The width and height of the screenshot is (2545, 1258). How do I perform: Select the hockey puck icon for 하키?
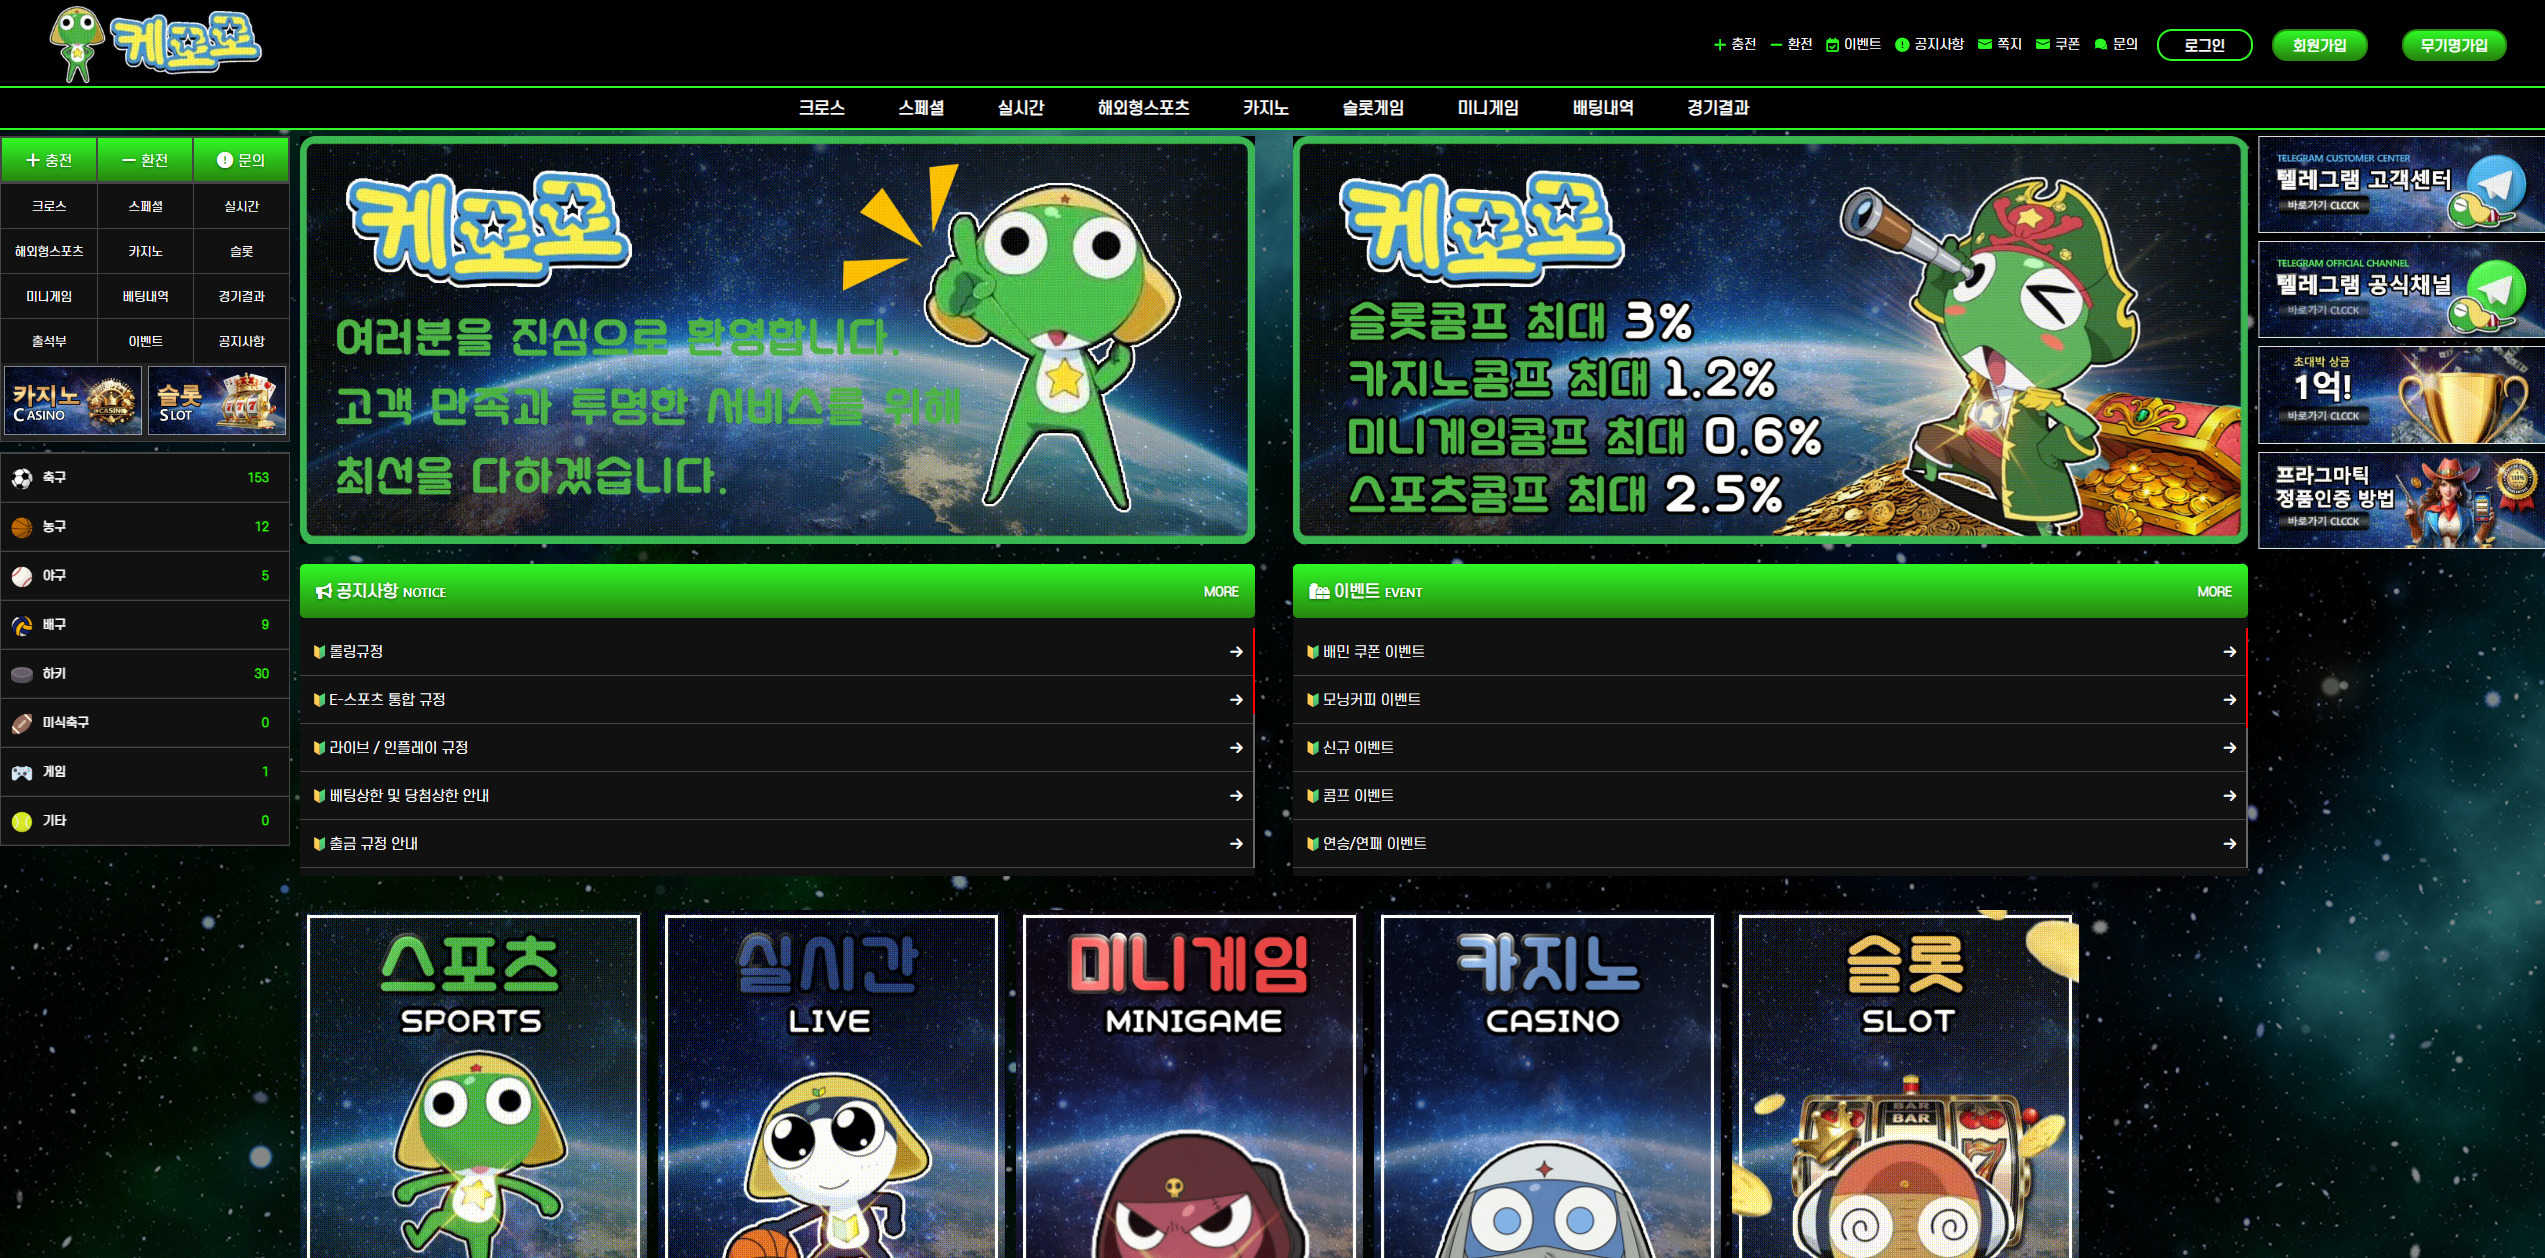tap(22, 674)
